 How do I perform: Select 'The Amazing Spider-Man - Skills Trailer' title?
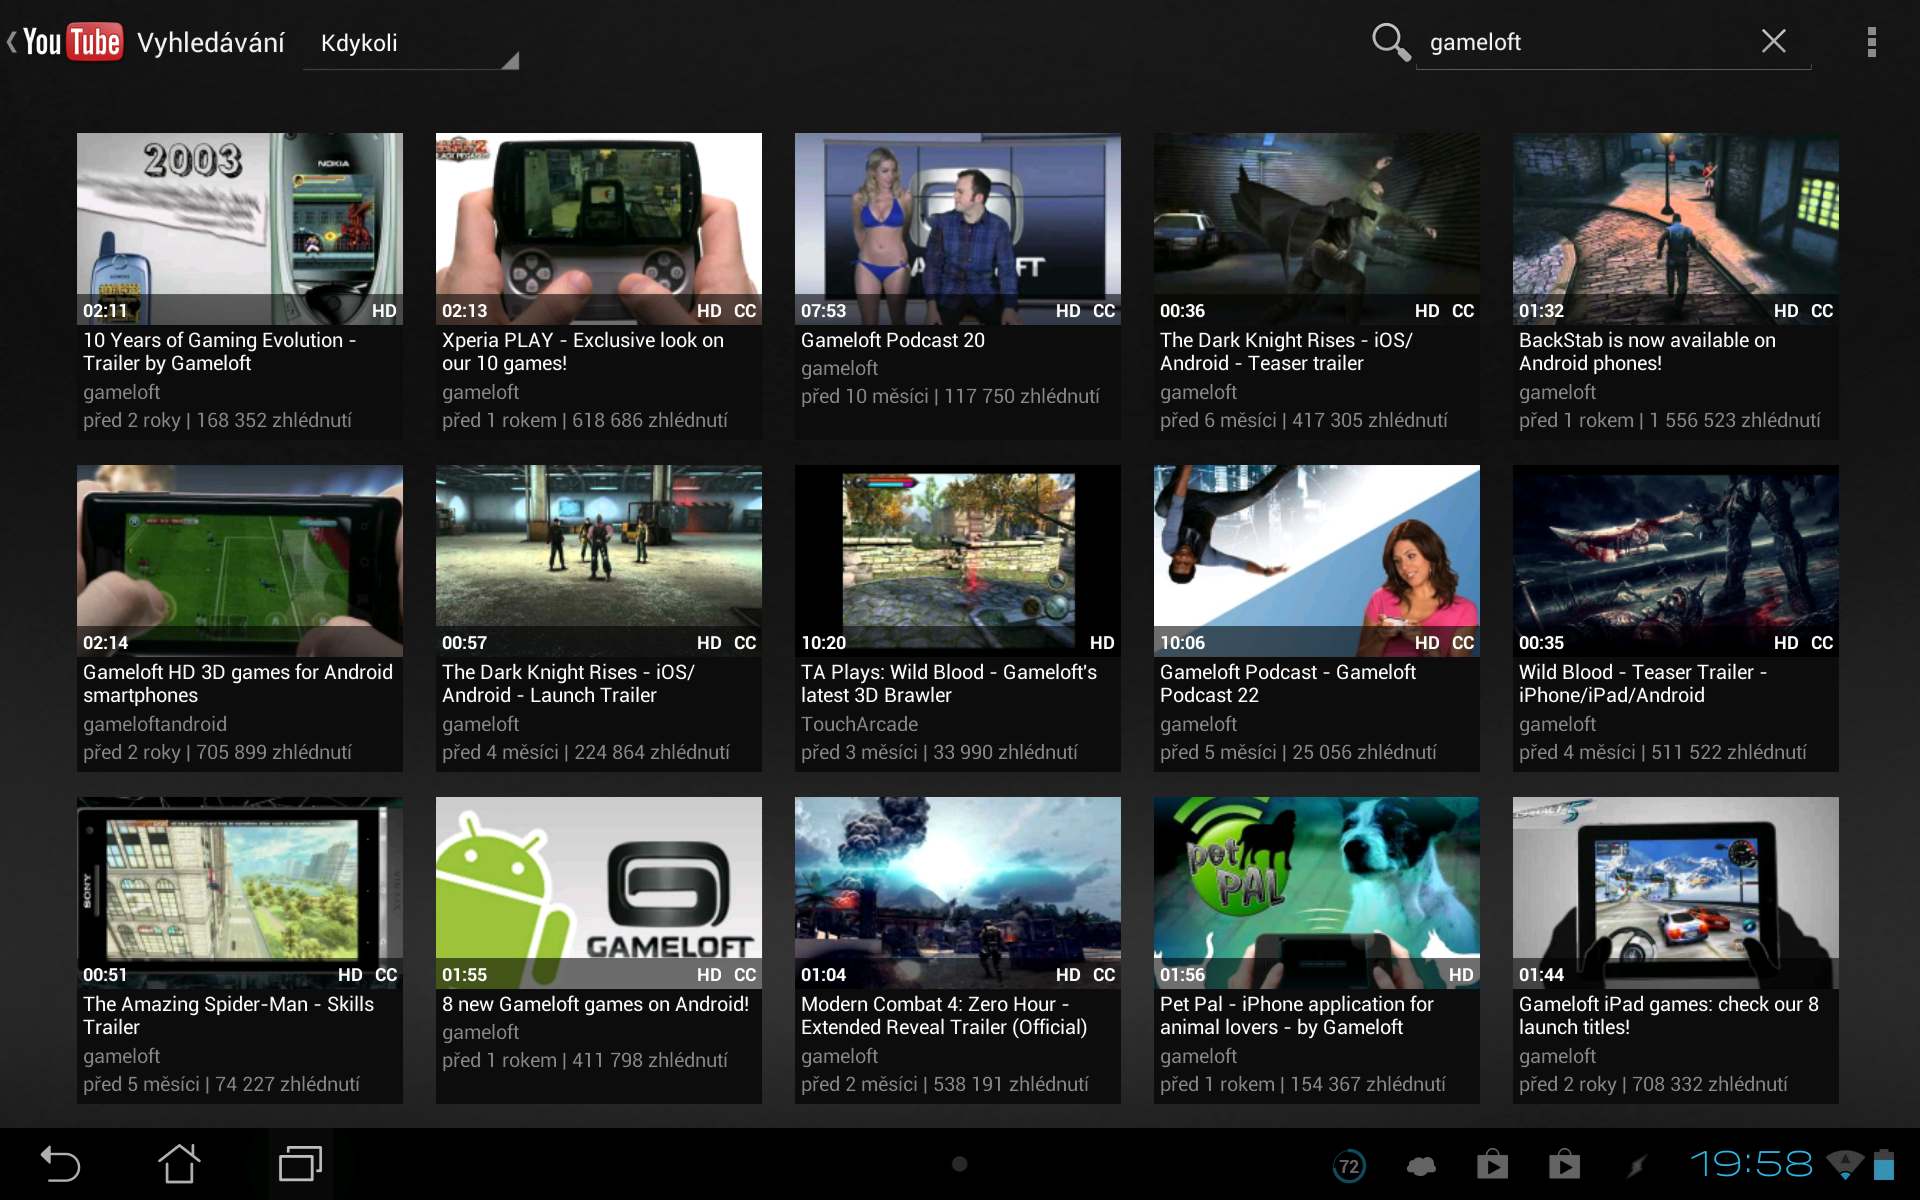tap(228, 1016)
